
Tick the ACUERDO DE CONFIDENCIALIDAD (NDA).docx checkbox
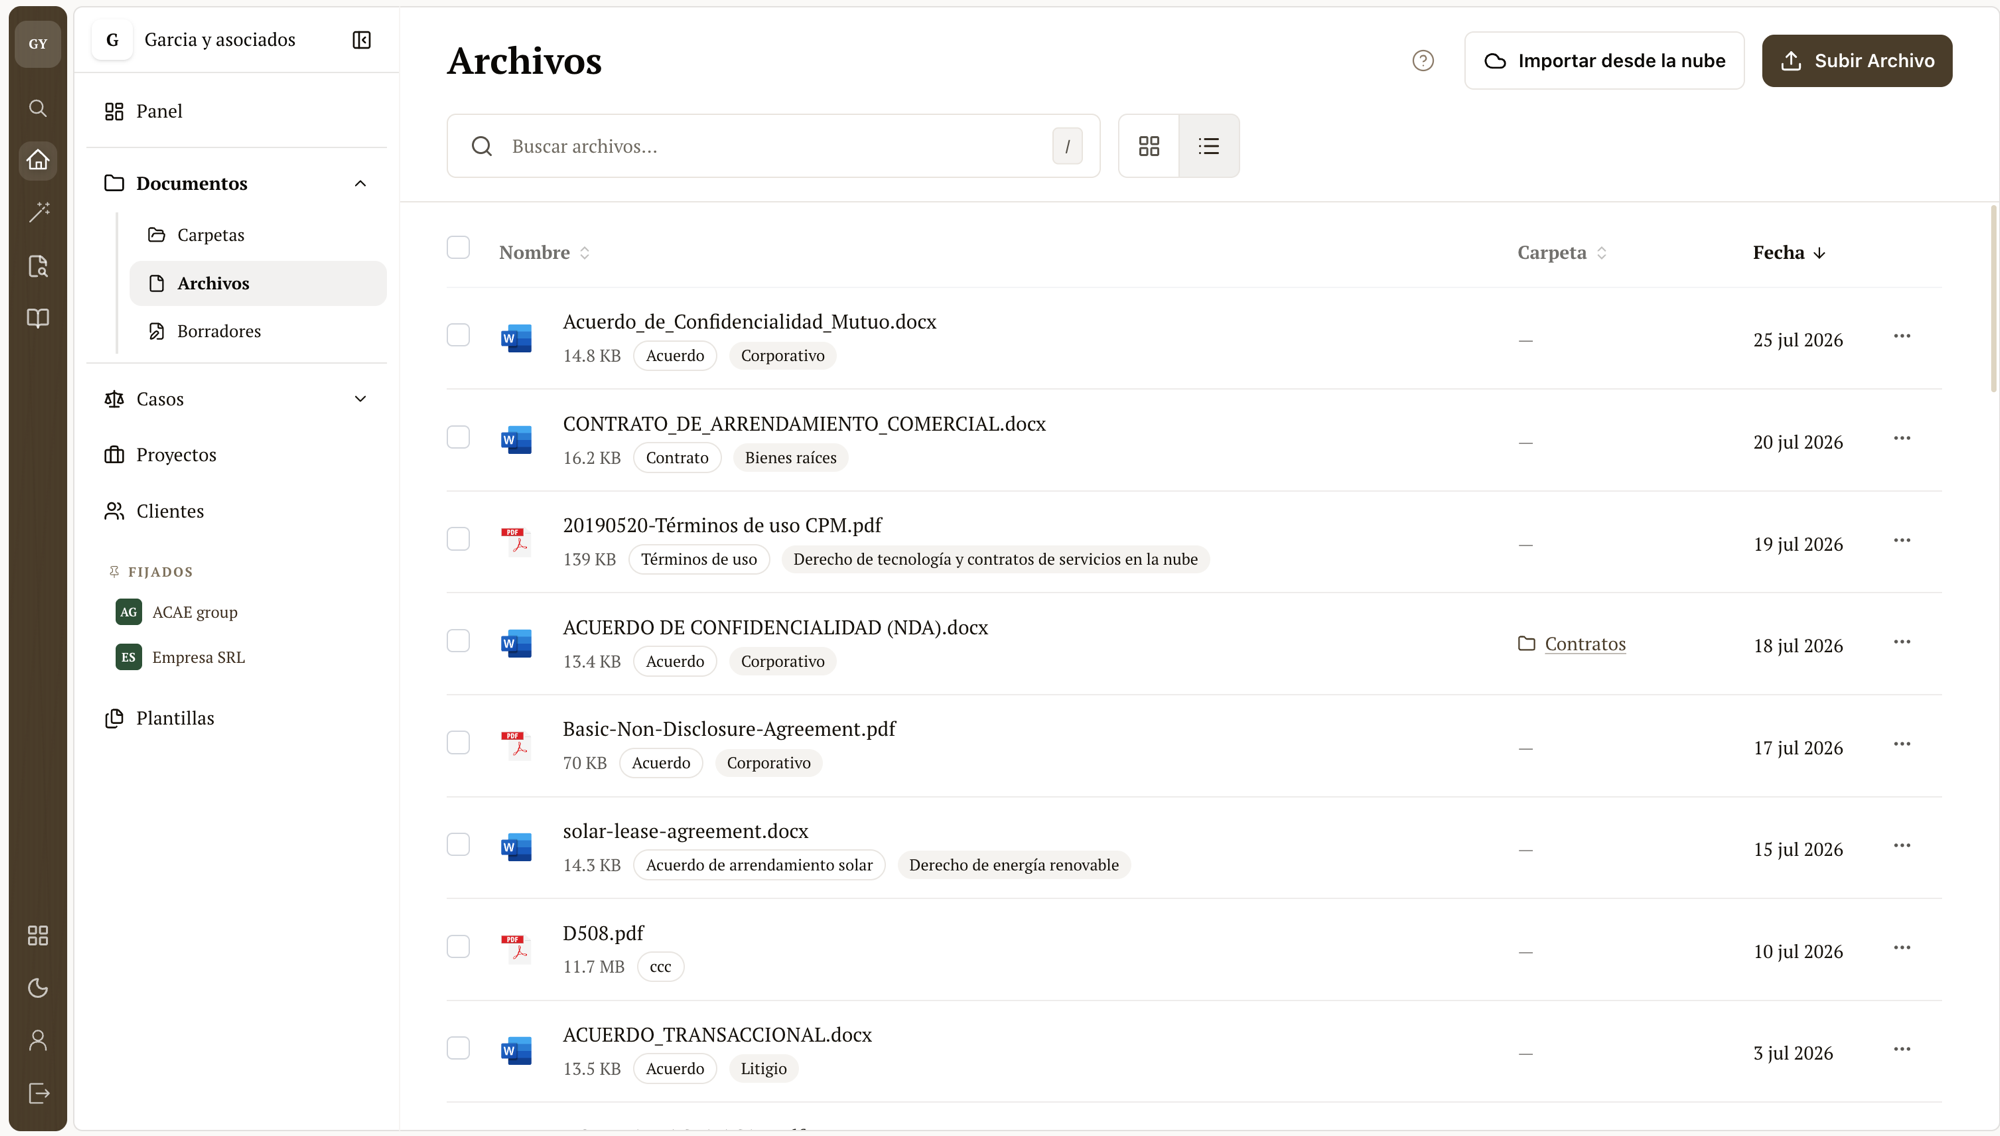[x=458, y=641]
